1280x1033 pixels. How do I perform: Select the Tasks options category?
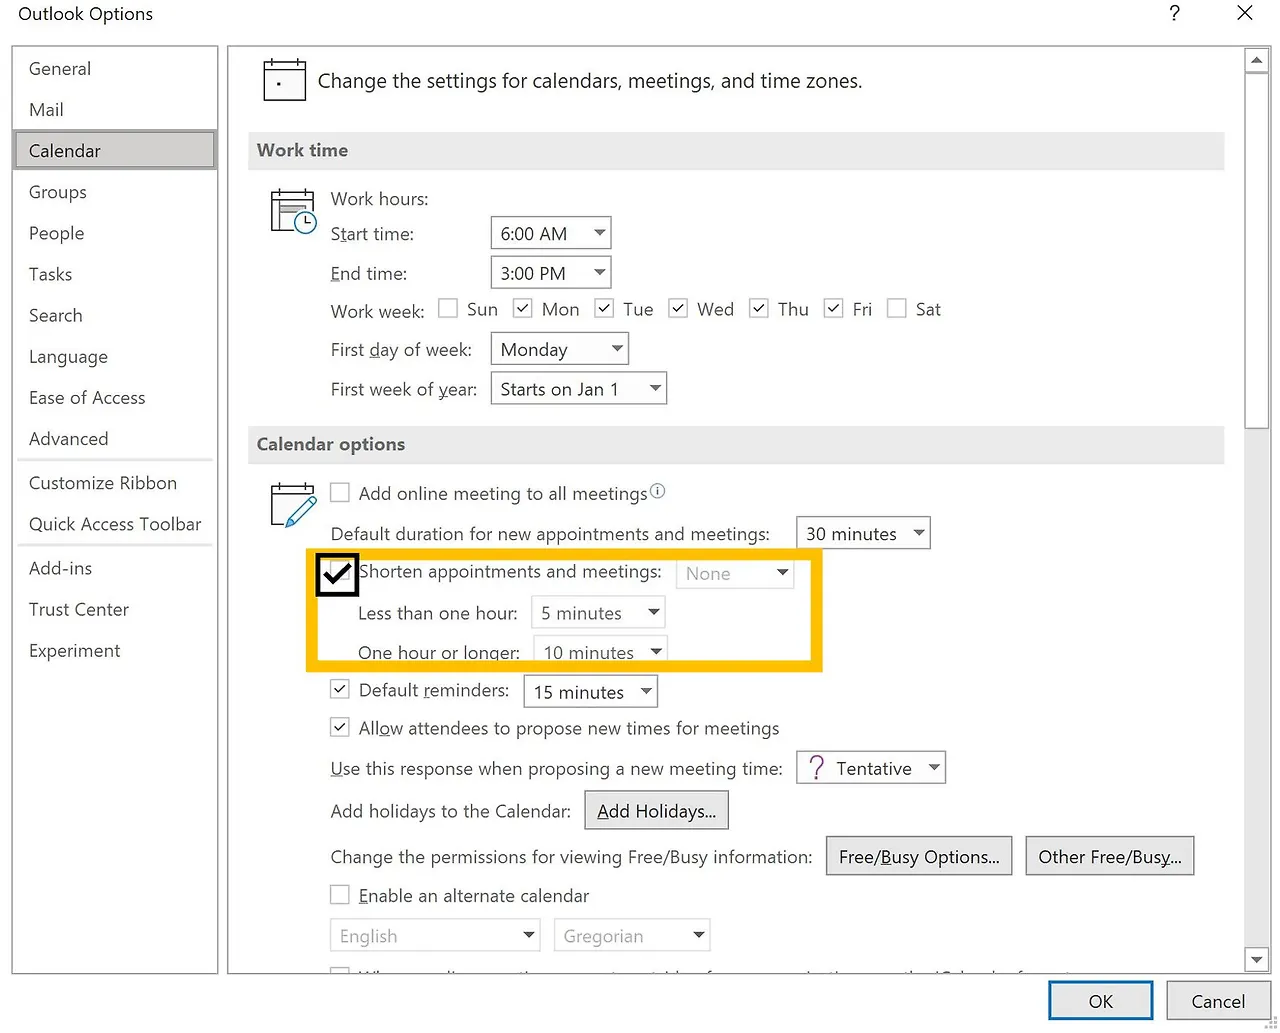[115, 273]
